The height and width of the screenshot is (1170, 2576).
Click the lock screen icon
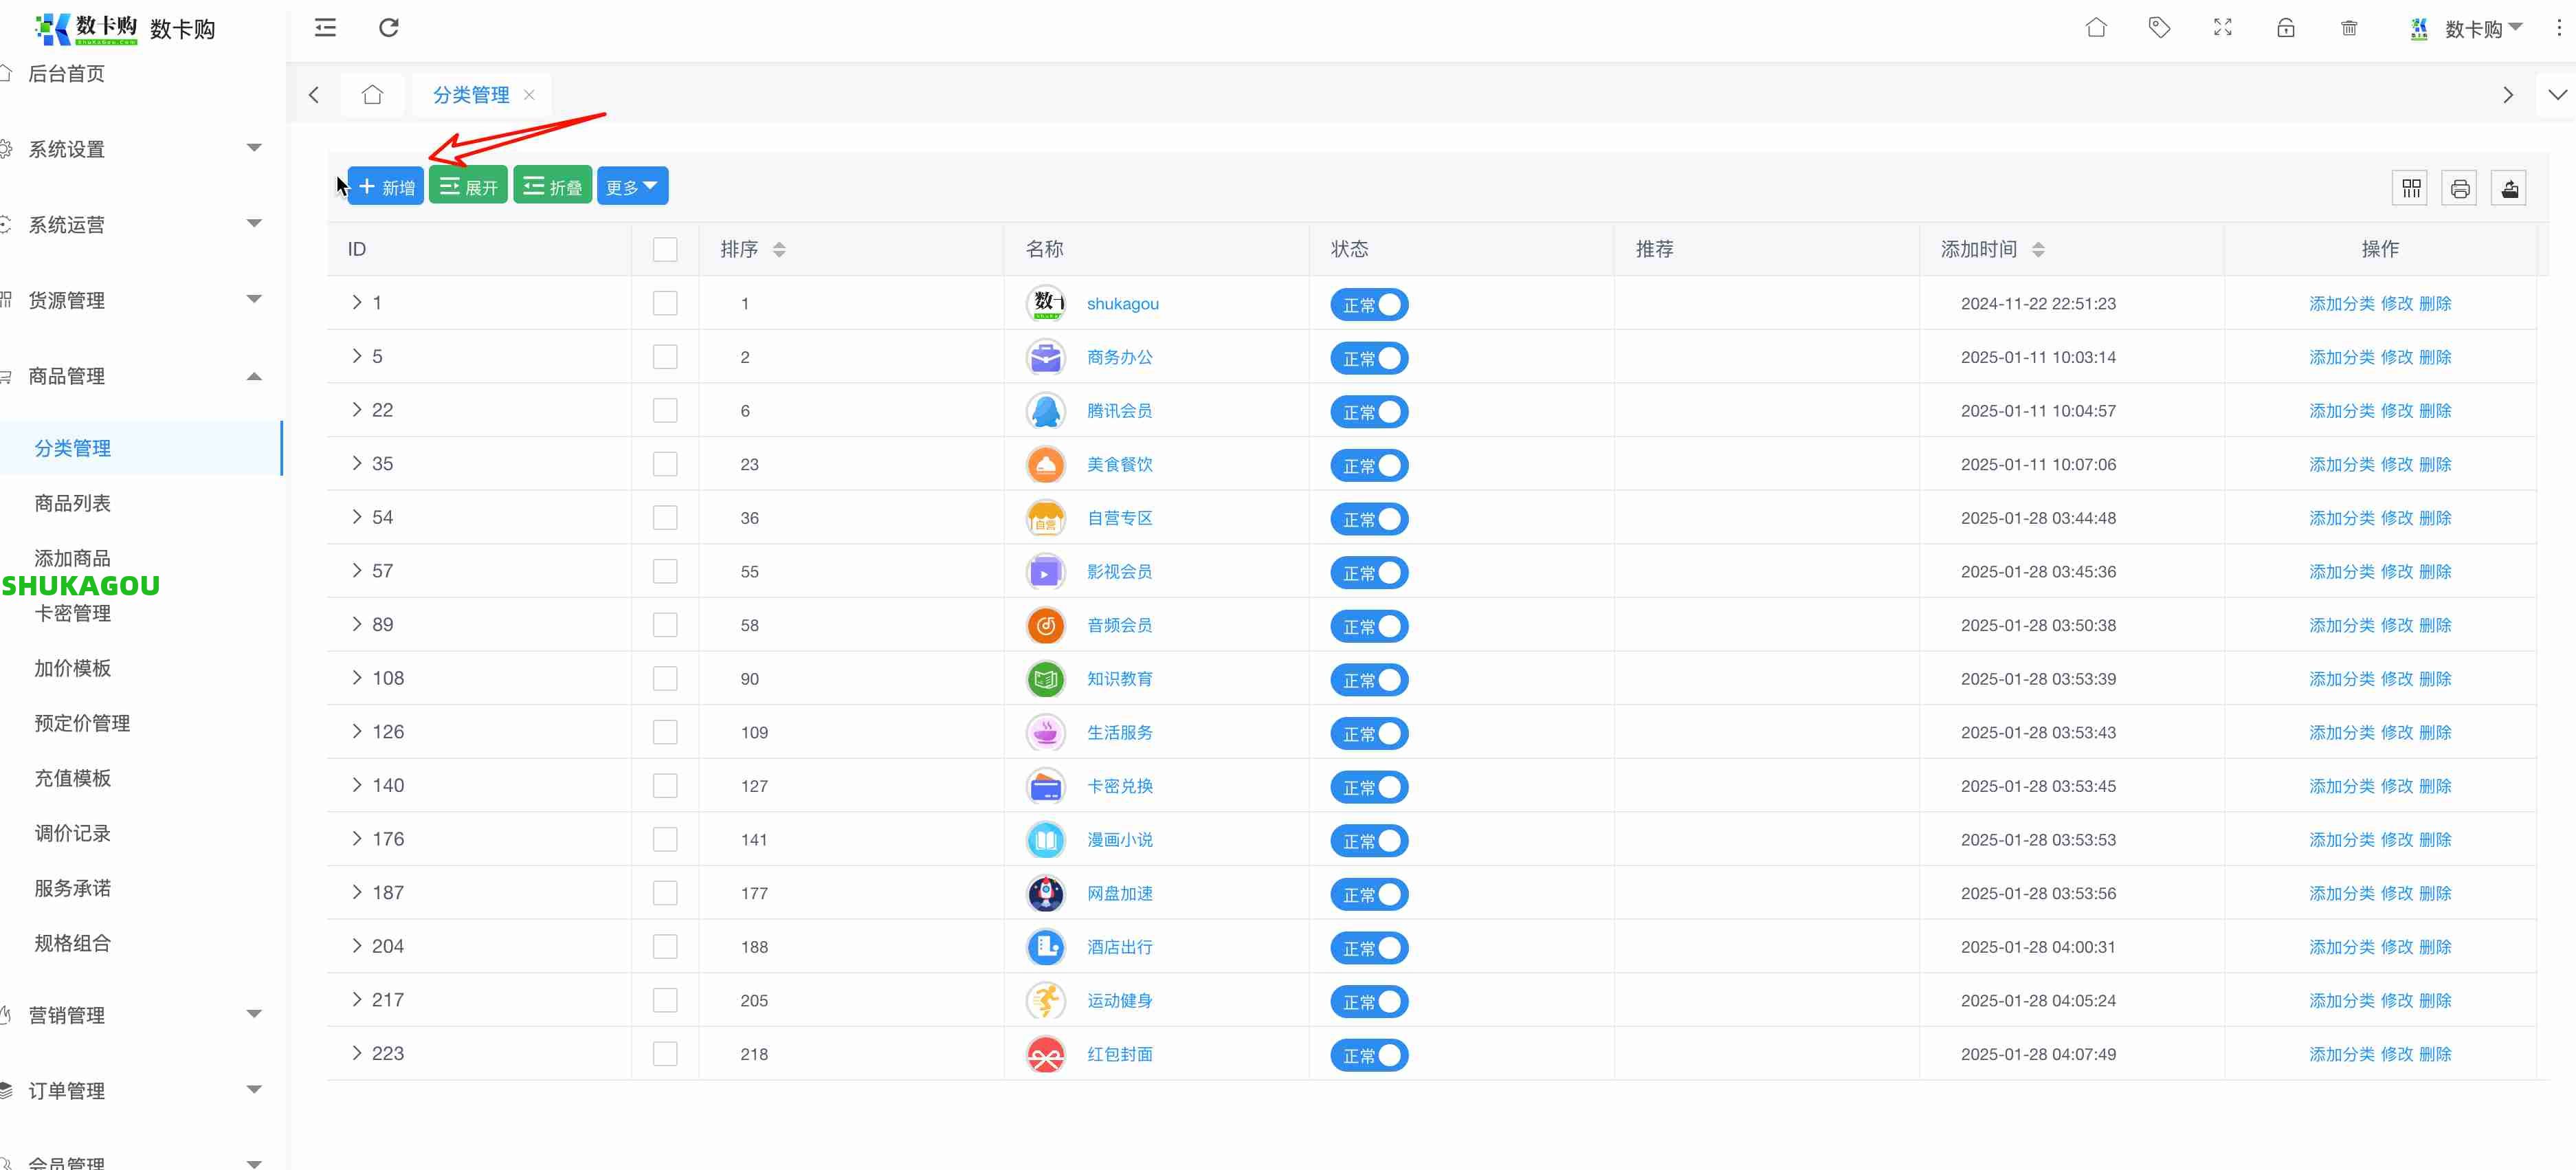click(2285, 28)
